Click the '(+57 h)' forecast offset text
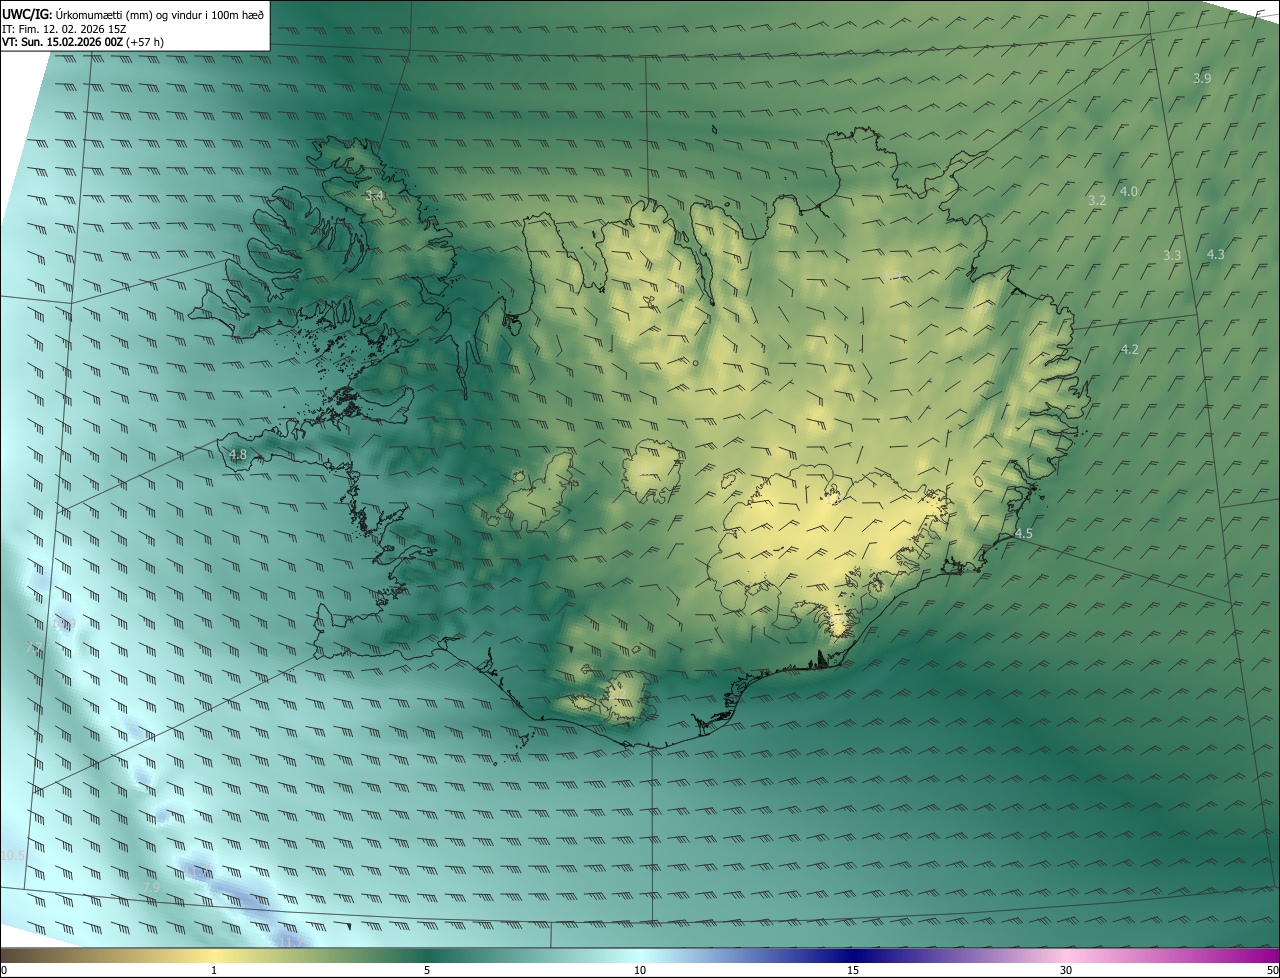1280x978 pixels. 145,42
